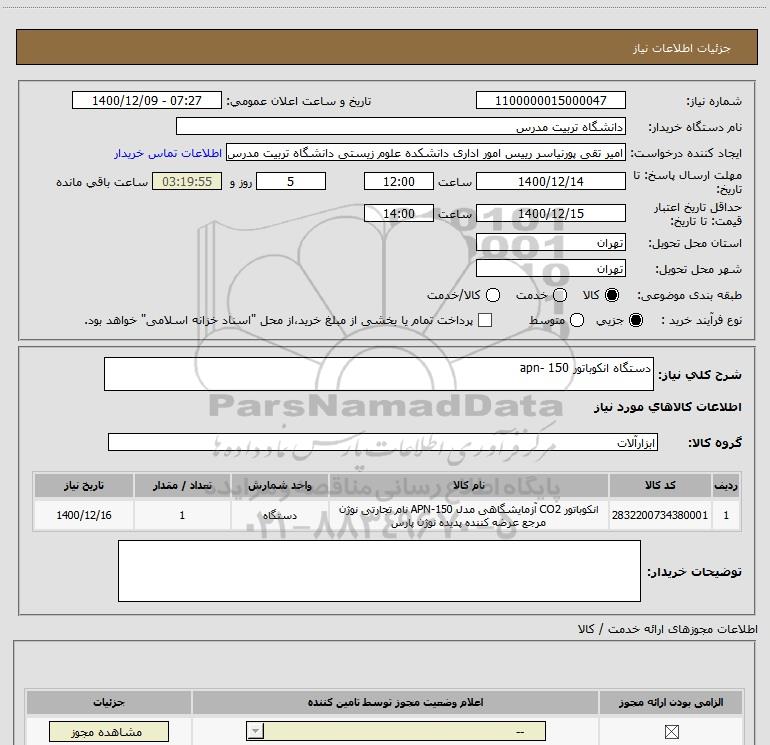Click the واحد شمارش column header
The width and height of the screenshot is (770, 745).
click(279, 485)
